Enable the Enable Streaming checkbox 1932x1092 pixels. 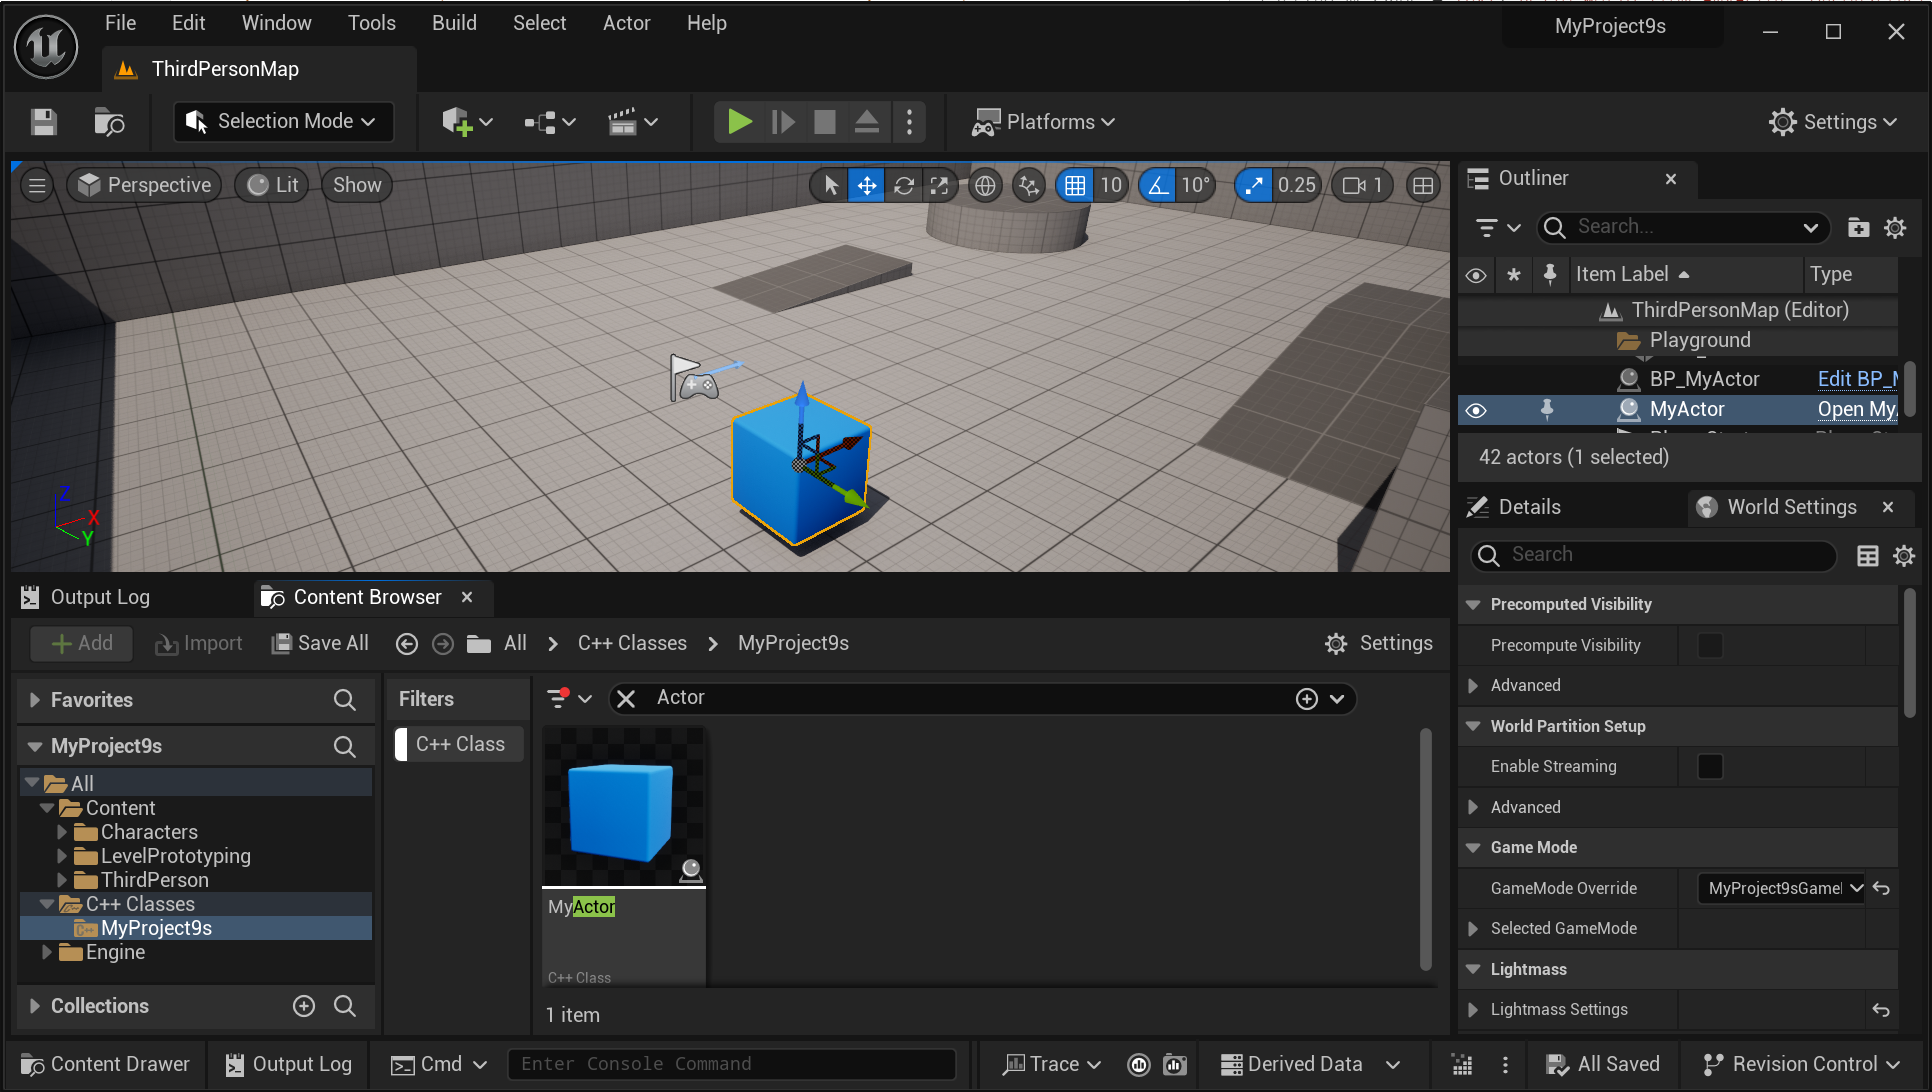[x=1710, y=767]
